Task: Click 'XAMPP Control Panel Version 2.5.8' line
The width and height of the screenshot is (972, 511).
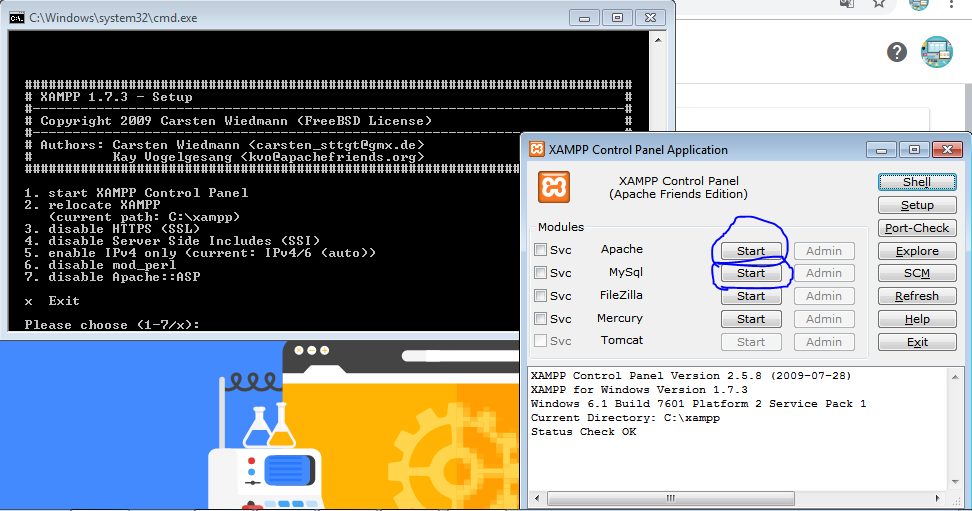Action: 691,375
